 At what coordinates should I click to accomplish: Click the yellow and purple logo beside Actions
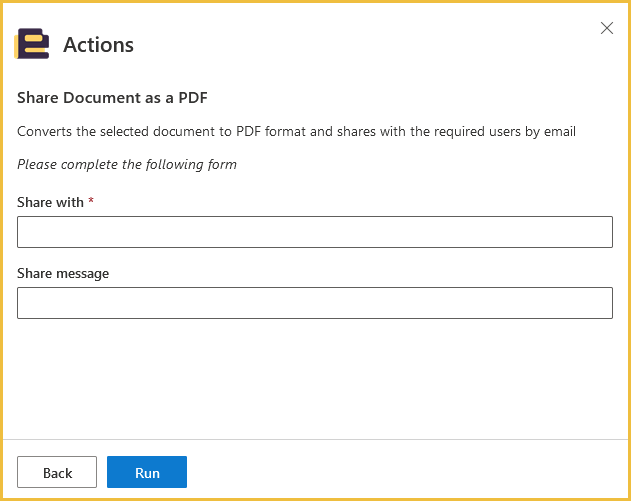pos(32,43)
